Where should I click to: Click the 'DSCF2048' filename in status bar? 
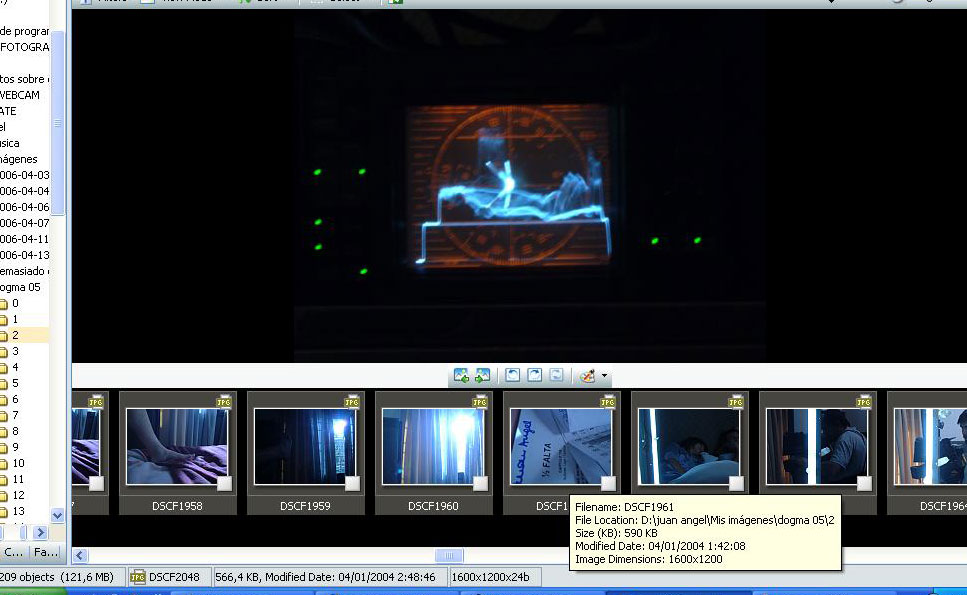[175, 577]
